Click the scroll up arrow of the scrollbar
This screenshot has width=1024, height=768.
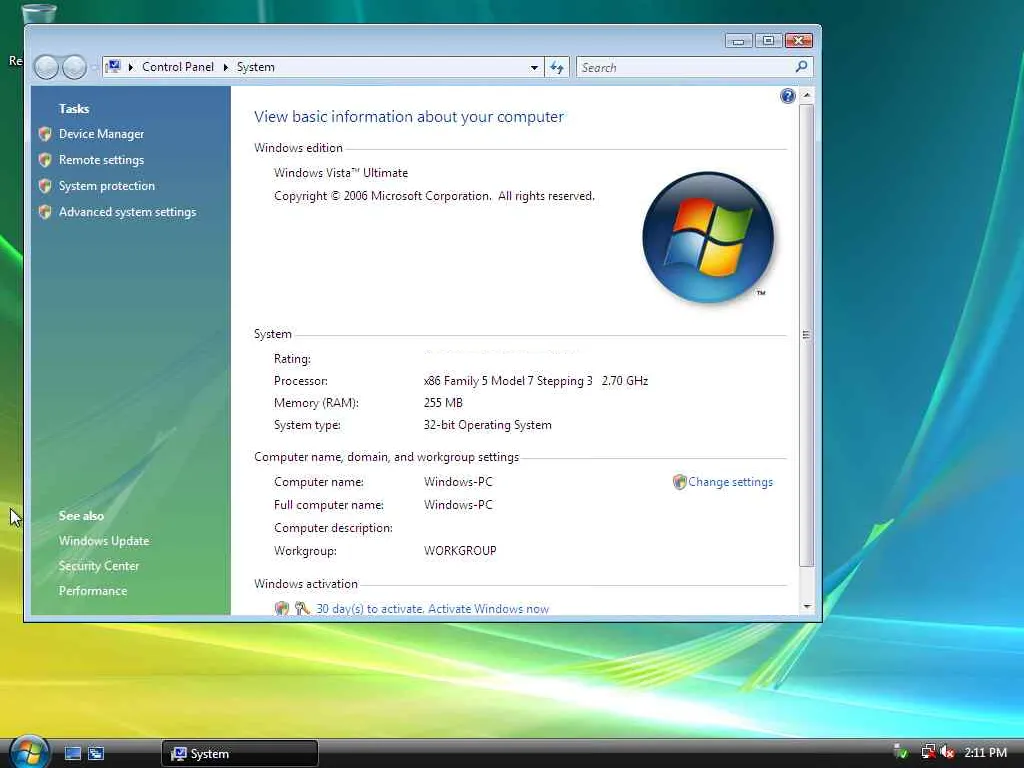[807, 95]
